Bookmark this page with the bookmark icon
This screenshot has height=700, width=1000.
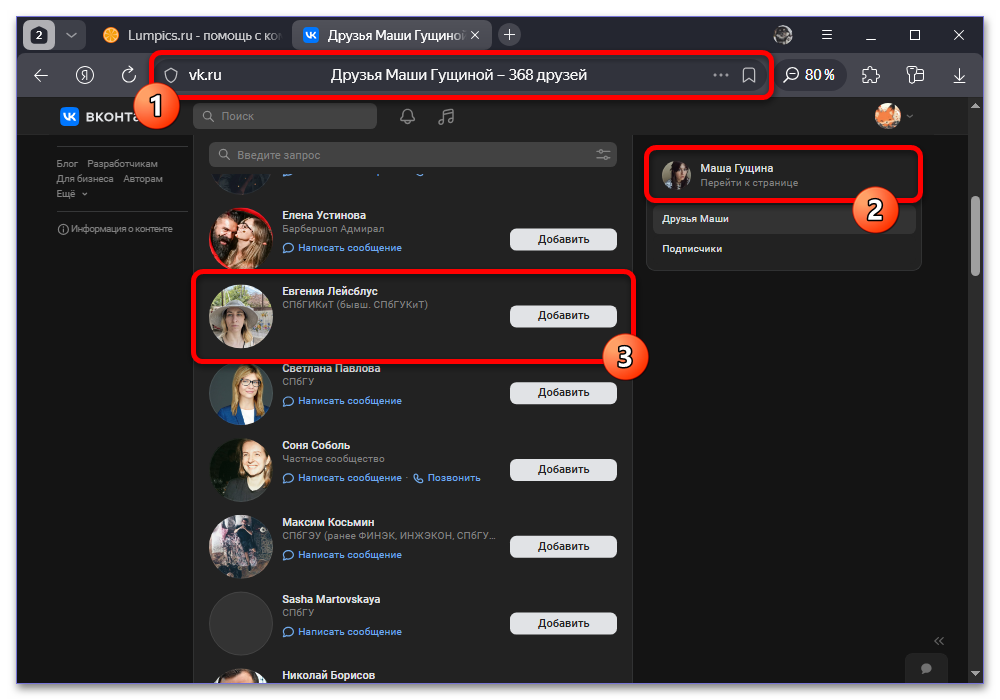[749, 75]
